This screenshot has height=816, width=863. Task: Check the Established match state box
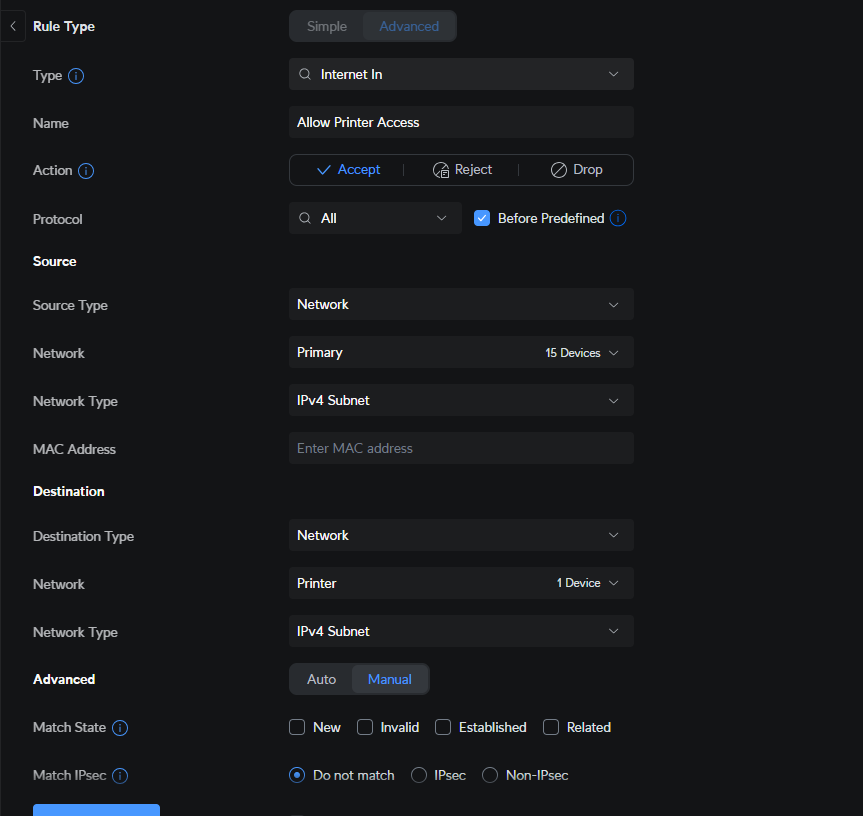pyautogui.click(x=443, y=727)
